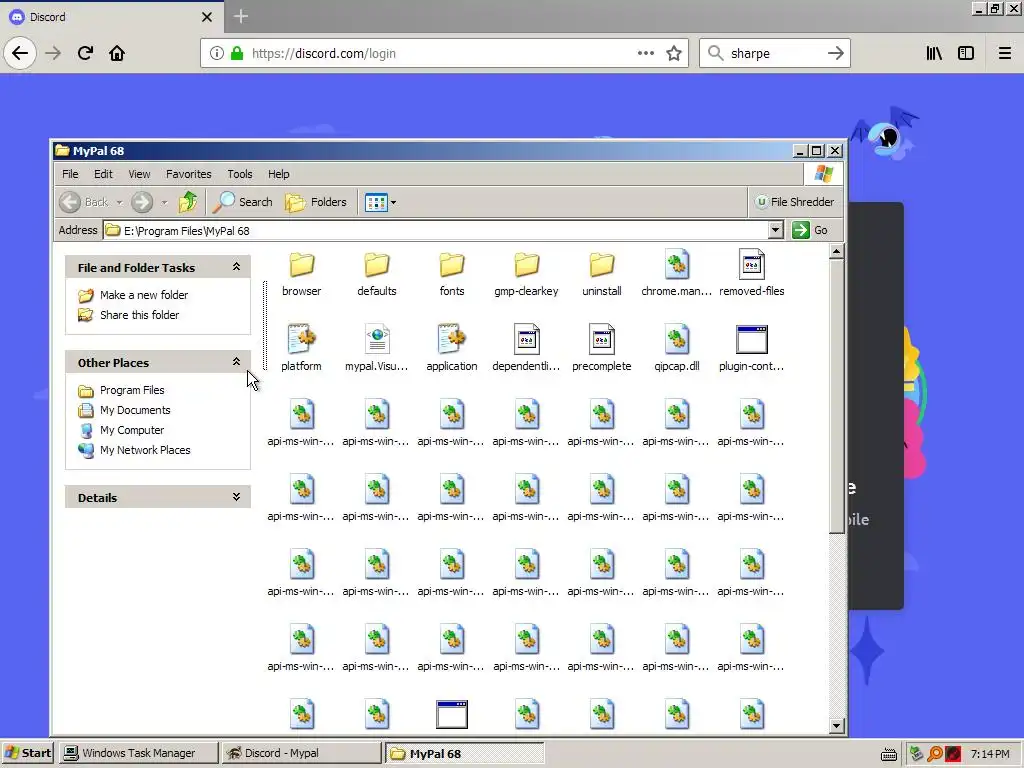Viewport: 1024px width, 768px height.
Task: Open the browser Library icon
Action: tap(934, 54)
